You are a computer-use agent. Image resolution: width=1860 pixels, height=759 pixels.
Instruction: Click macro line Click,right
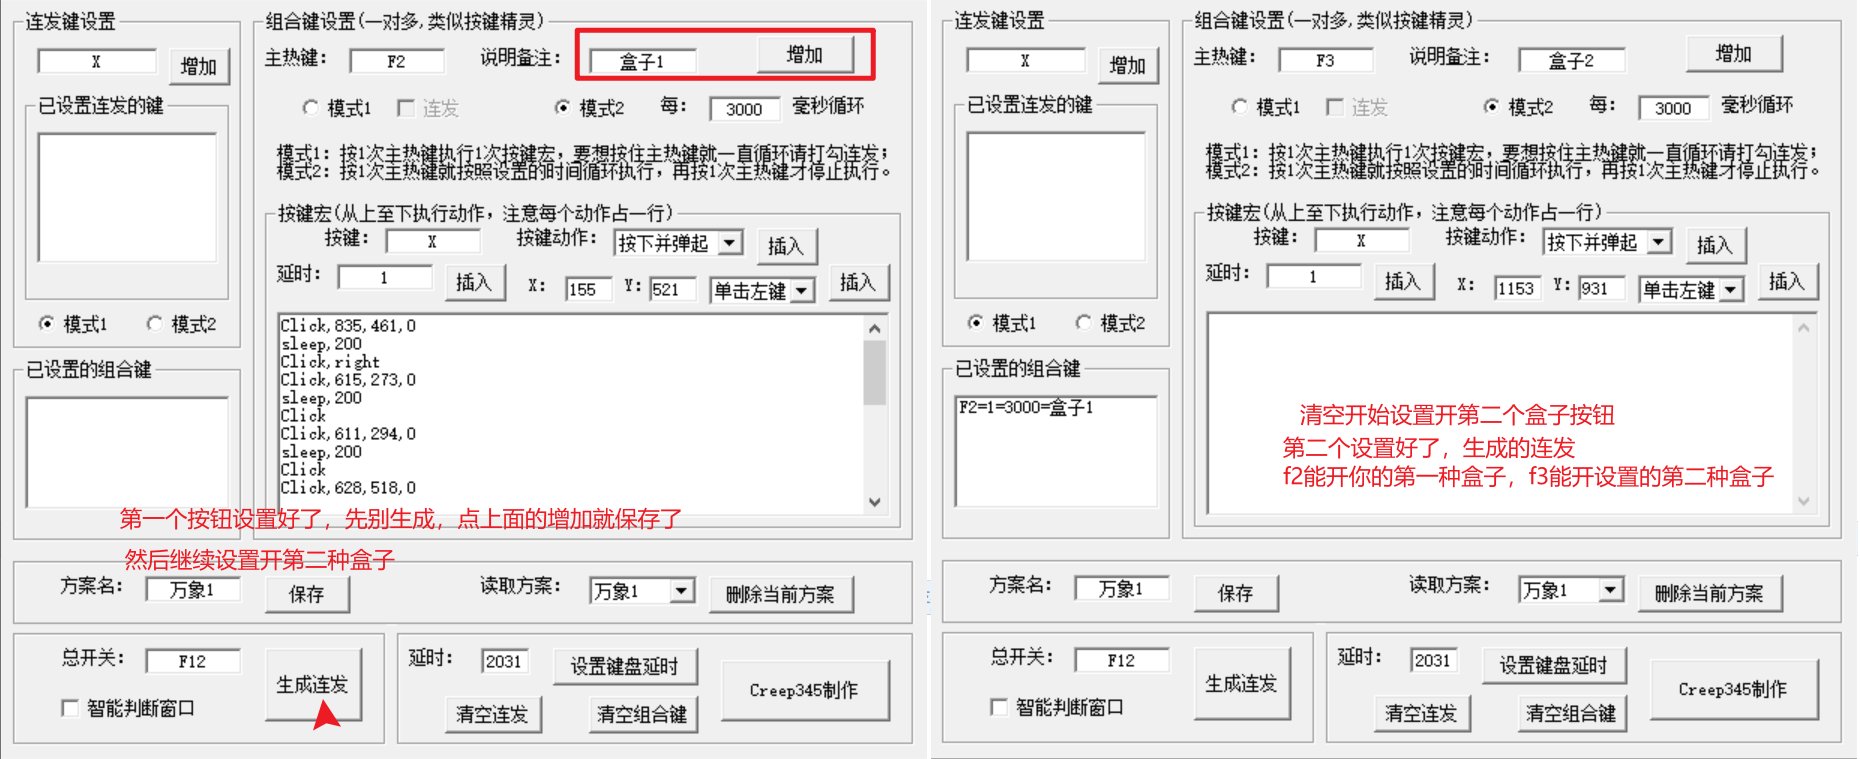[x=330, y=361]
